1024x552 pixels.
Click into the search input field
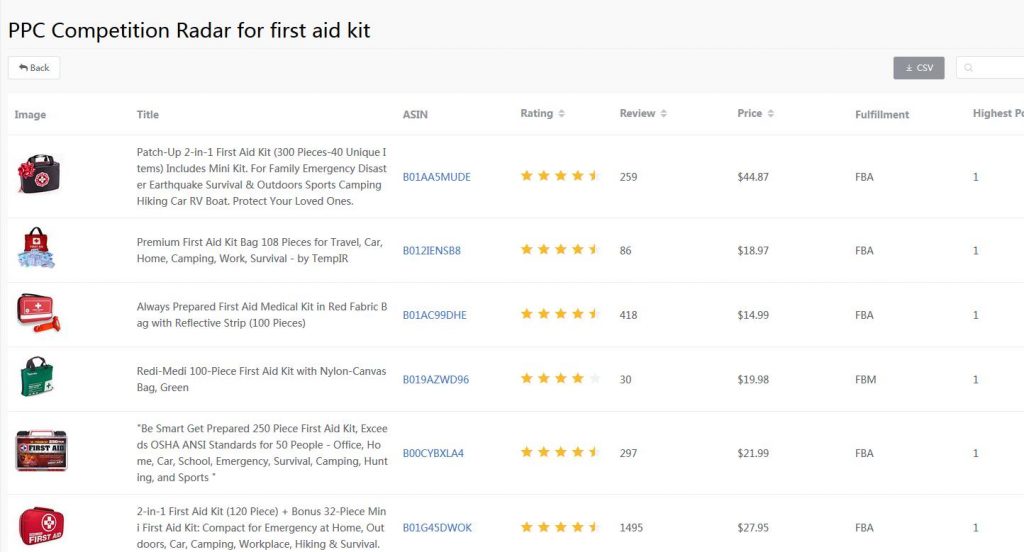[996, 68]
